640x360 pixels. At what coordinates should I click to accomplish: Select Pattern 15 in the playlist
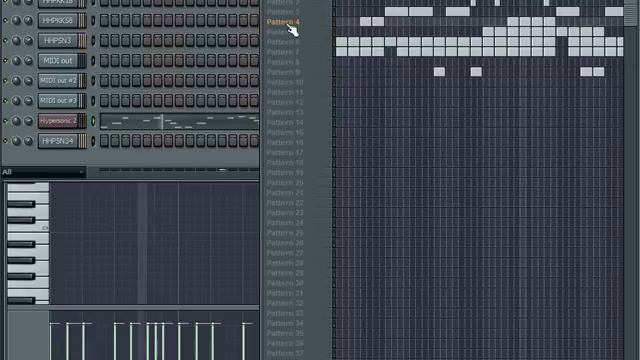[x=285, y=132]
